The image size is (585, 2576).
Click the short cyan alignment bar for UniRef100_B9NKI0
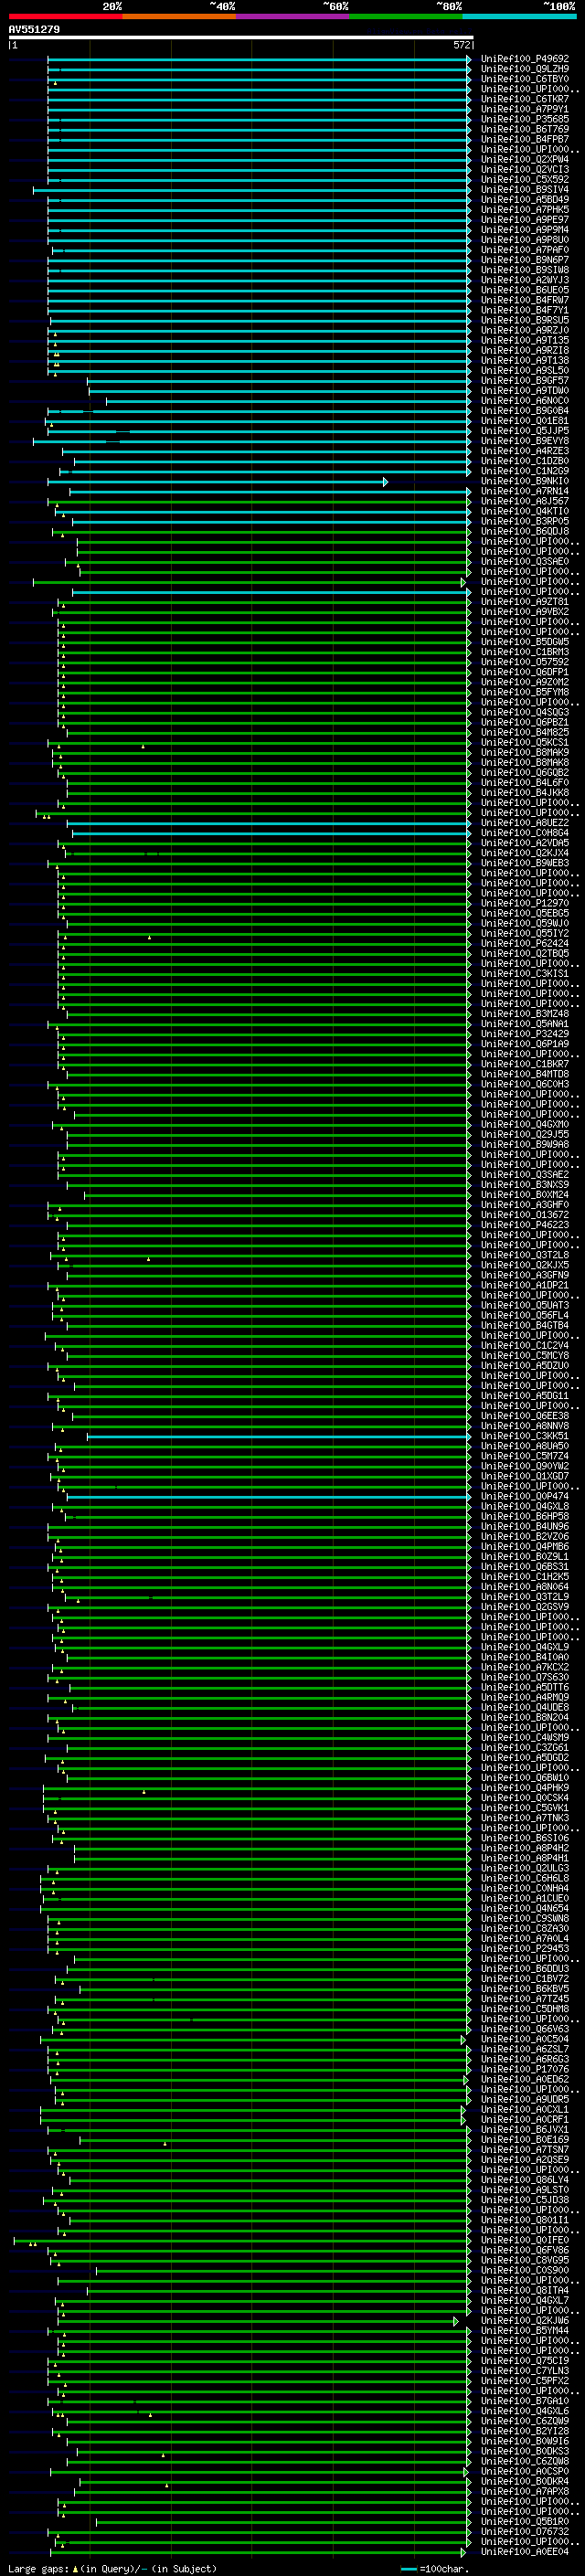[217, 482]
